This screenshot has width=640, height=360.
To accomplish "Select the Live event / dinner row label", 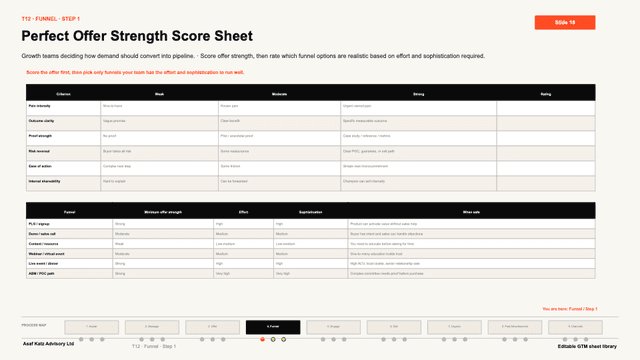I will [69, 264].
